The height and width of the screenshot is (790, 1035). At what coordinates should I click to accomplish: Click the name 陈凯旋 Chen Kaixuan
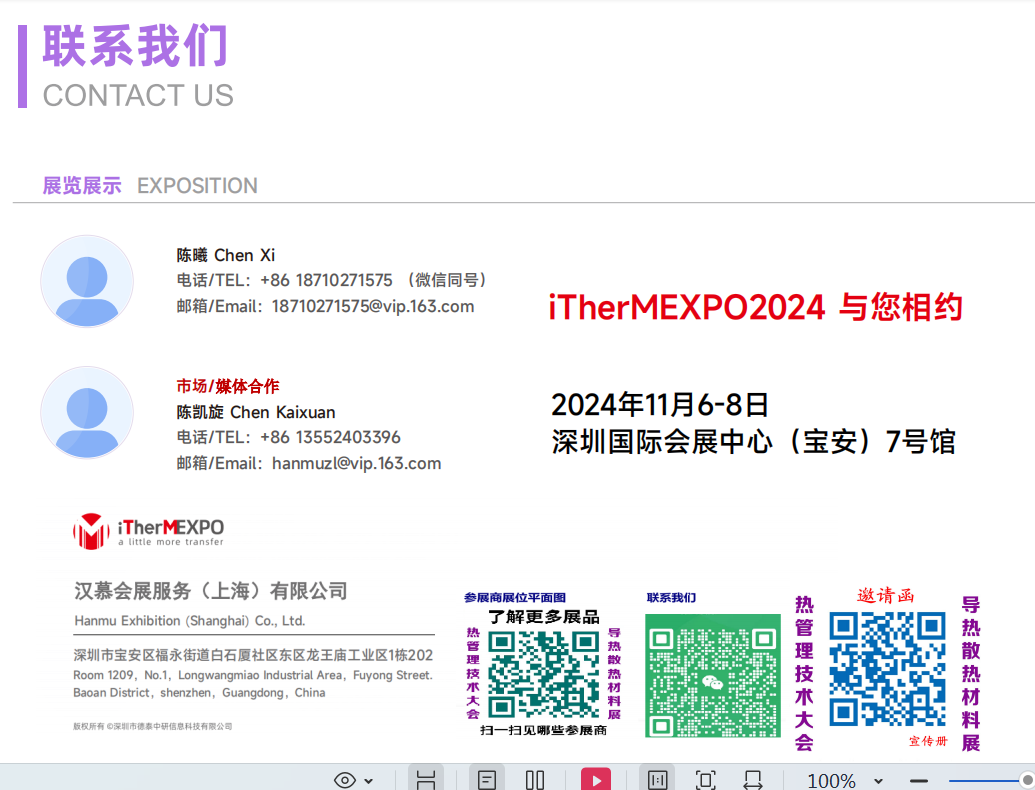click(256, 412)
